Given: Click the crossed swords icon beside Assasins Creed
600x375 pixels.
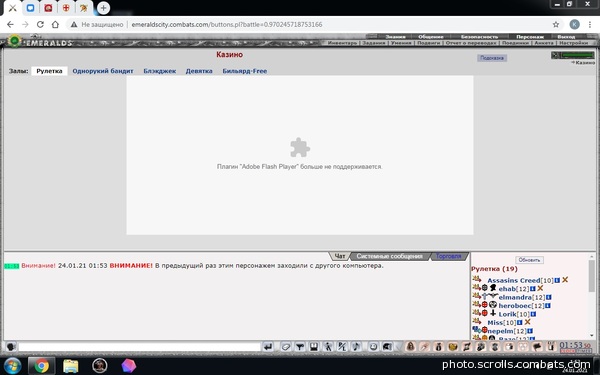Looking at the screenshot, I should click(565, 280).
